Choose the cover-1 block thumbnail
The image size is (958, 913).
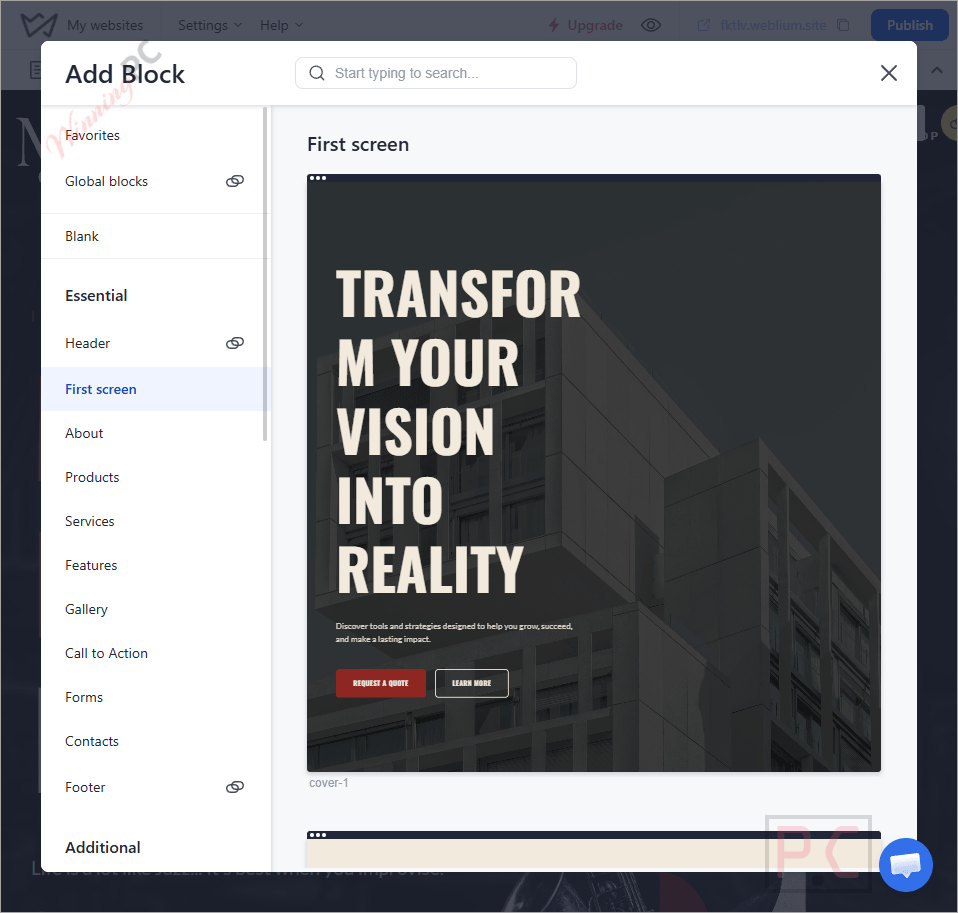pyautogui.click(x=594, y=473)
